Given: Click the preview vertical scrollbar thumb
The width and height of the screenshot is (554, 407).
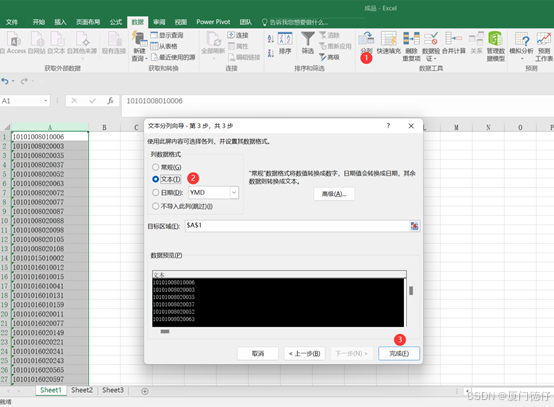Looking at the screenshot, I should coord(411,290).
